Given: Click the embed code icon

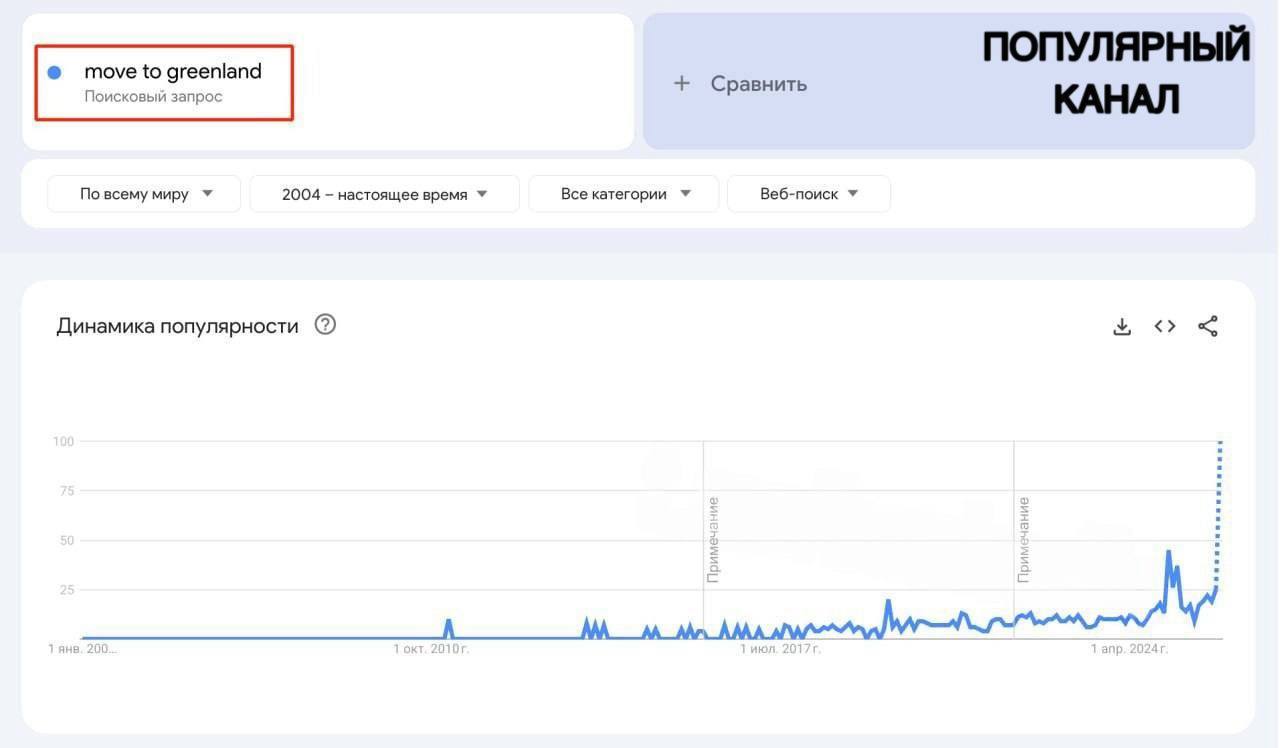Looking at the screenshot, I should pyautogui.click(x=1165, y=326).
